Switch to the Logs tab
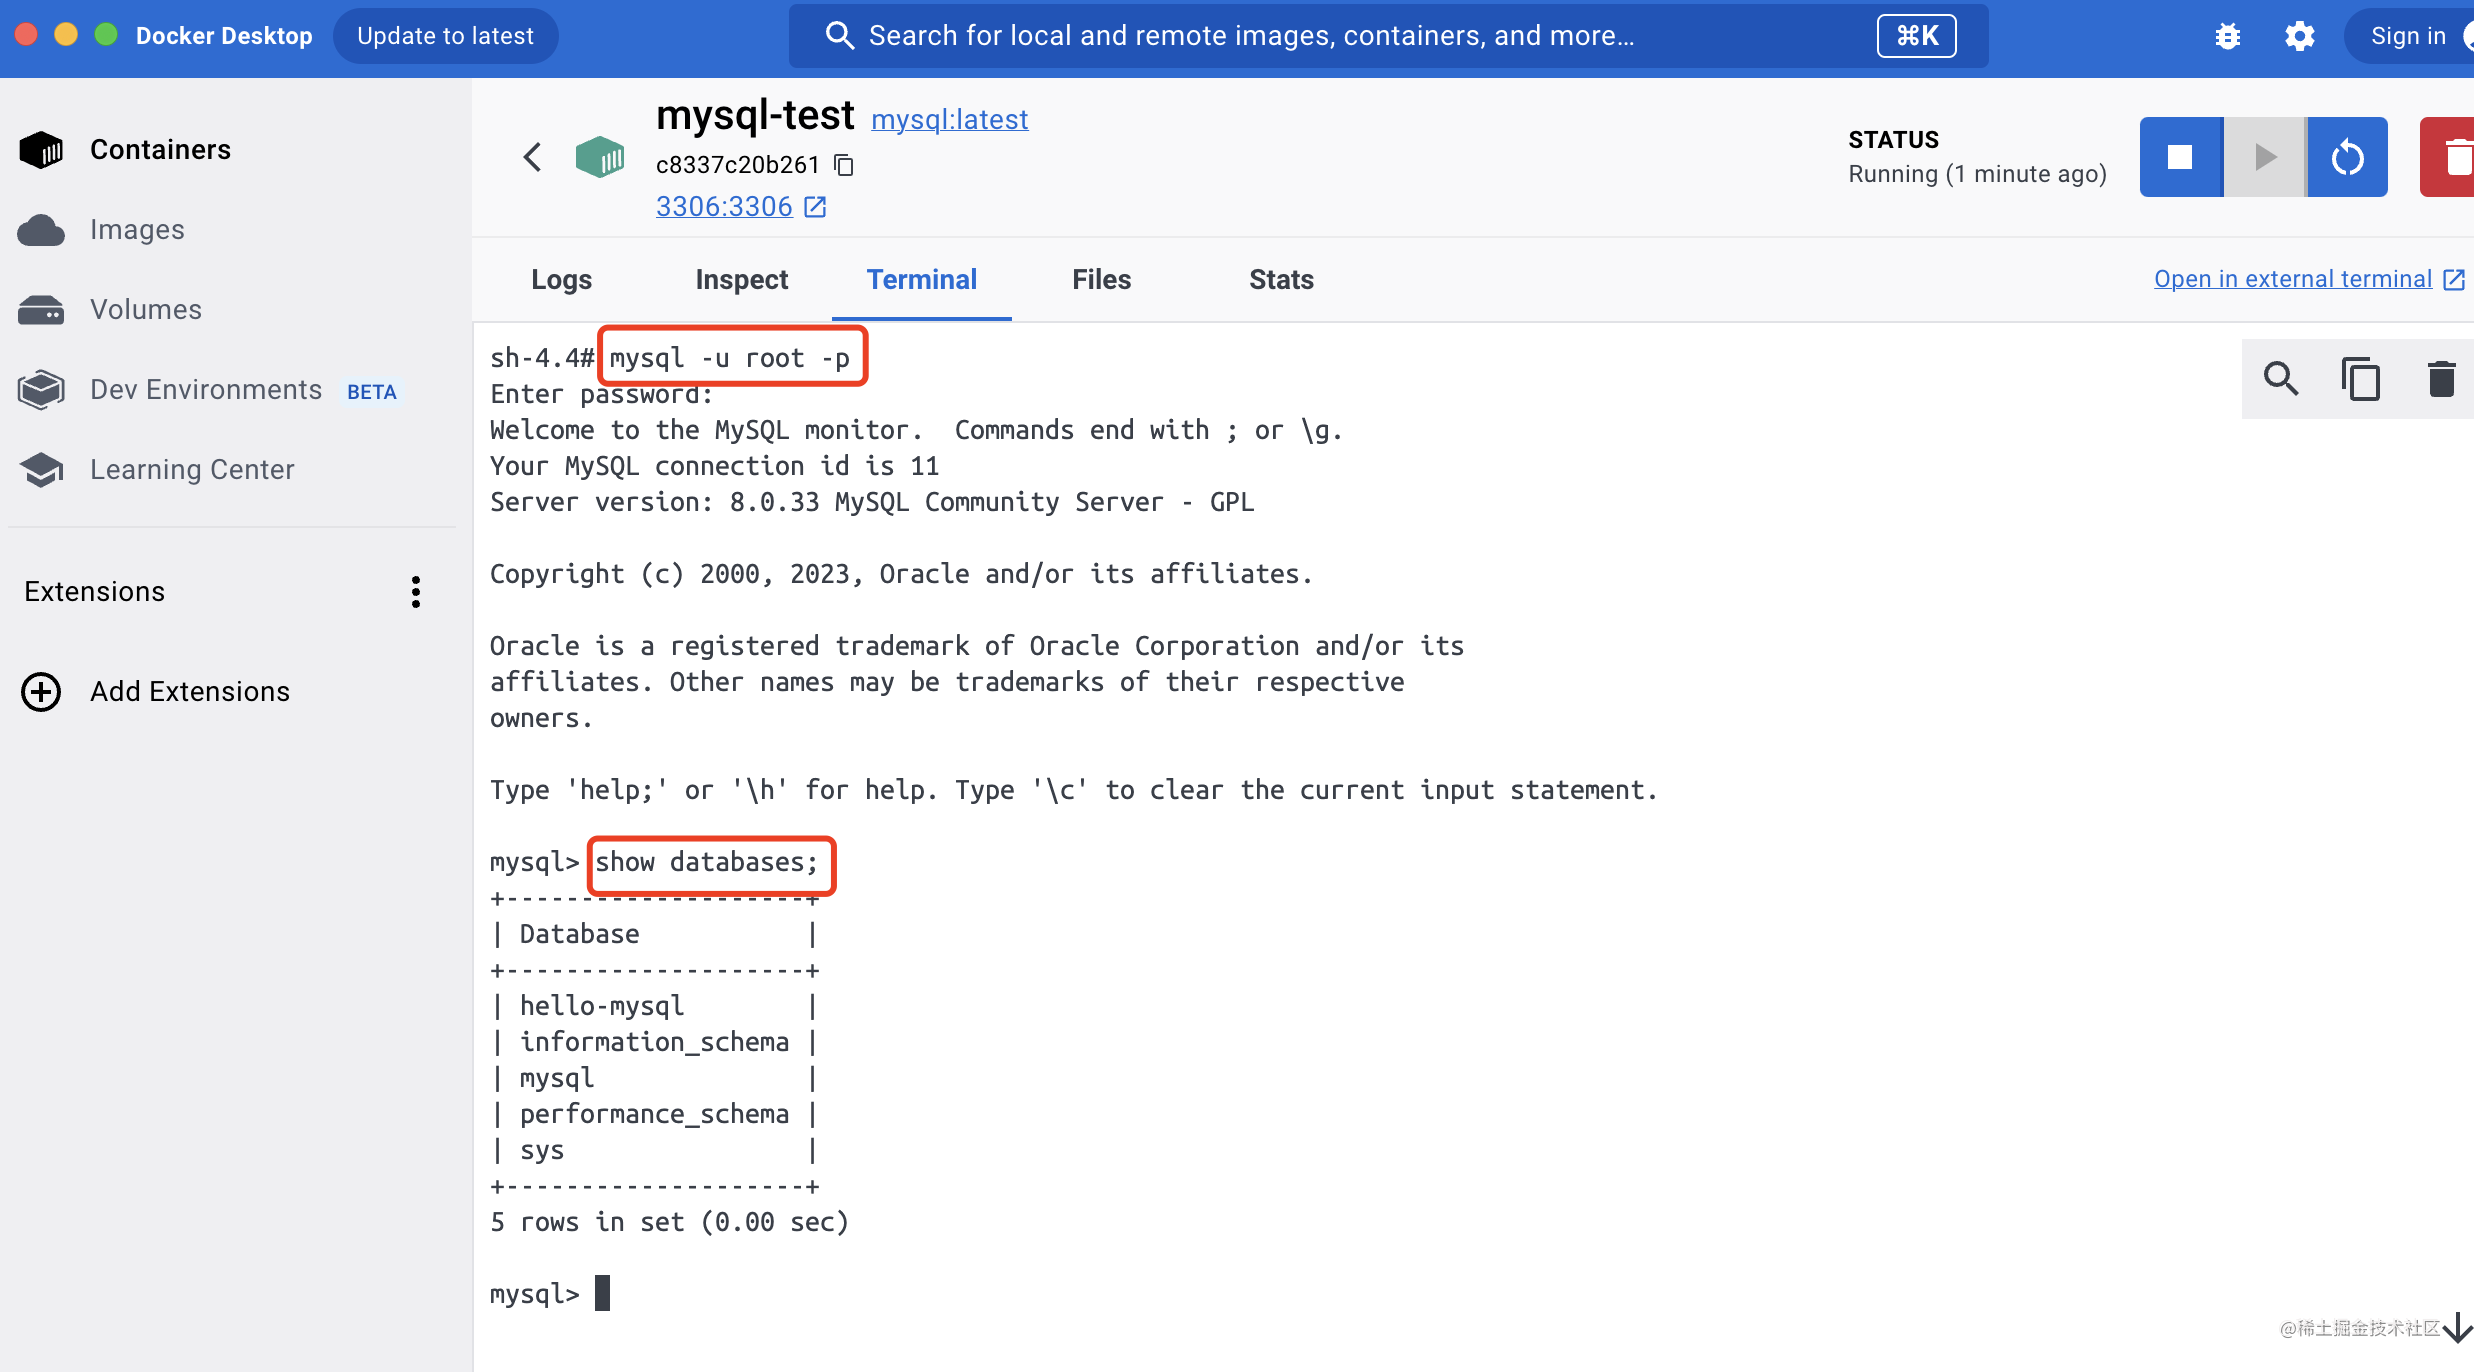 (x=561, y=280)
